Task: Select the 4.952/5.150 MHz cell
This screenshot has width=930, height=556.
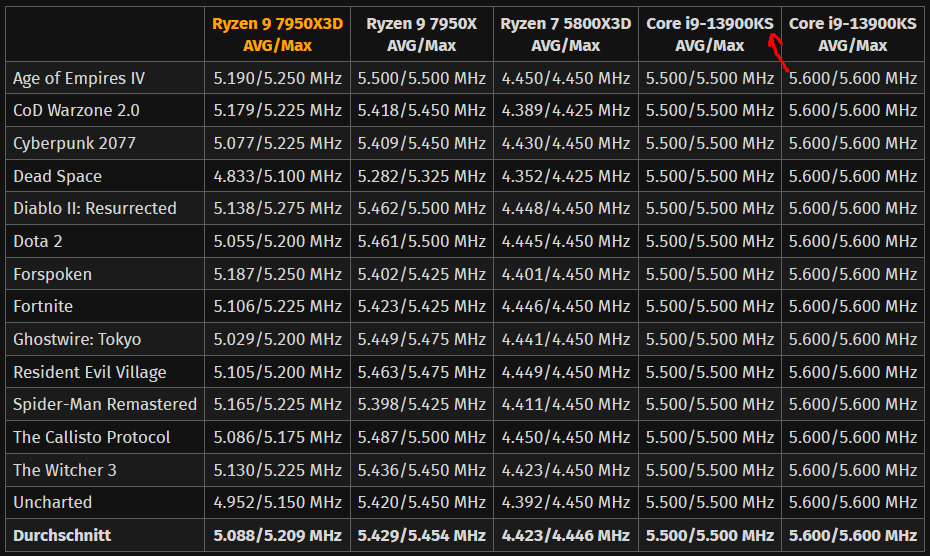Action: click(x=278, y=502)
